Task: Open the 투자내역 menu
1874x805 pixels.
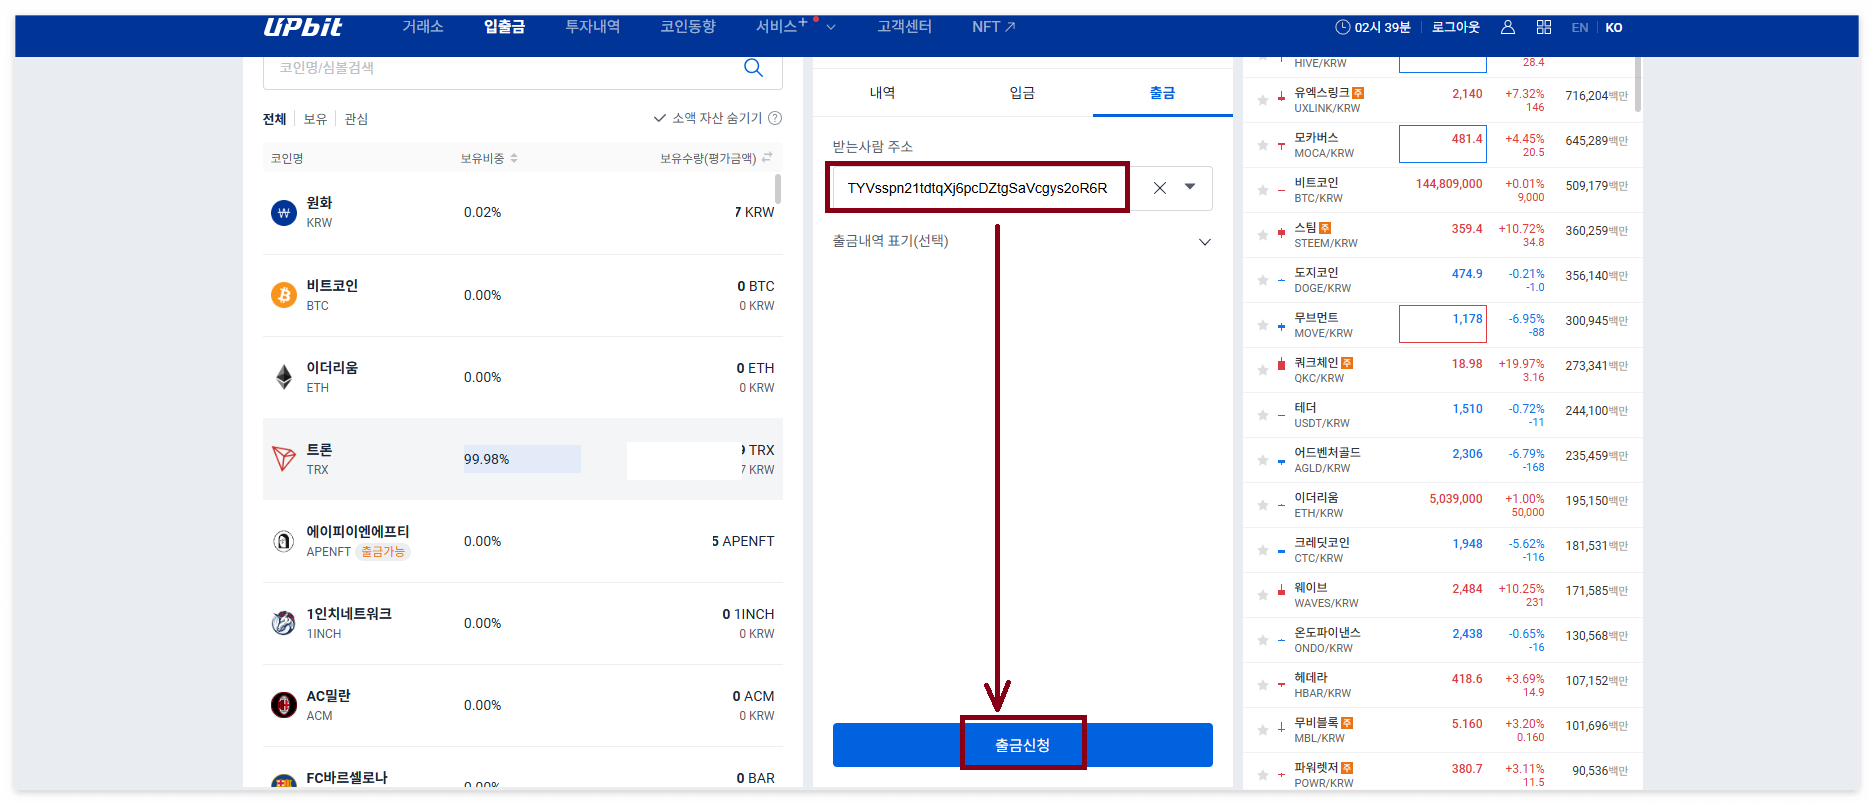Action: [x=592, y=27]
